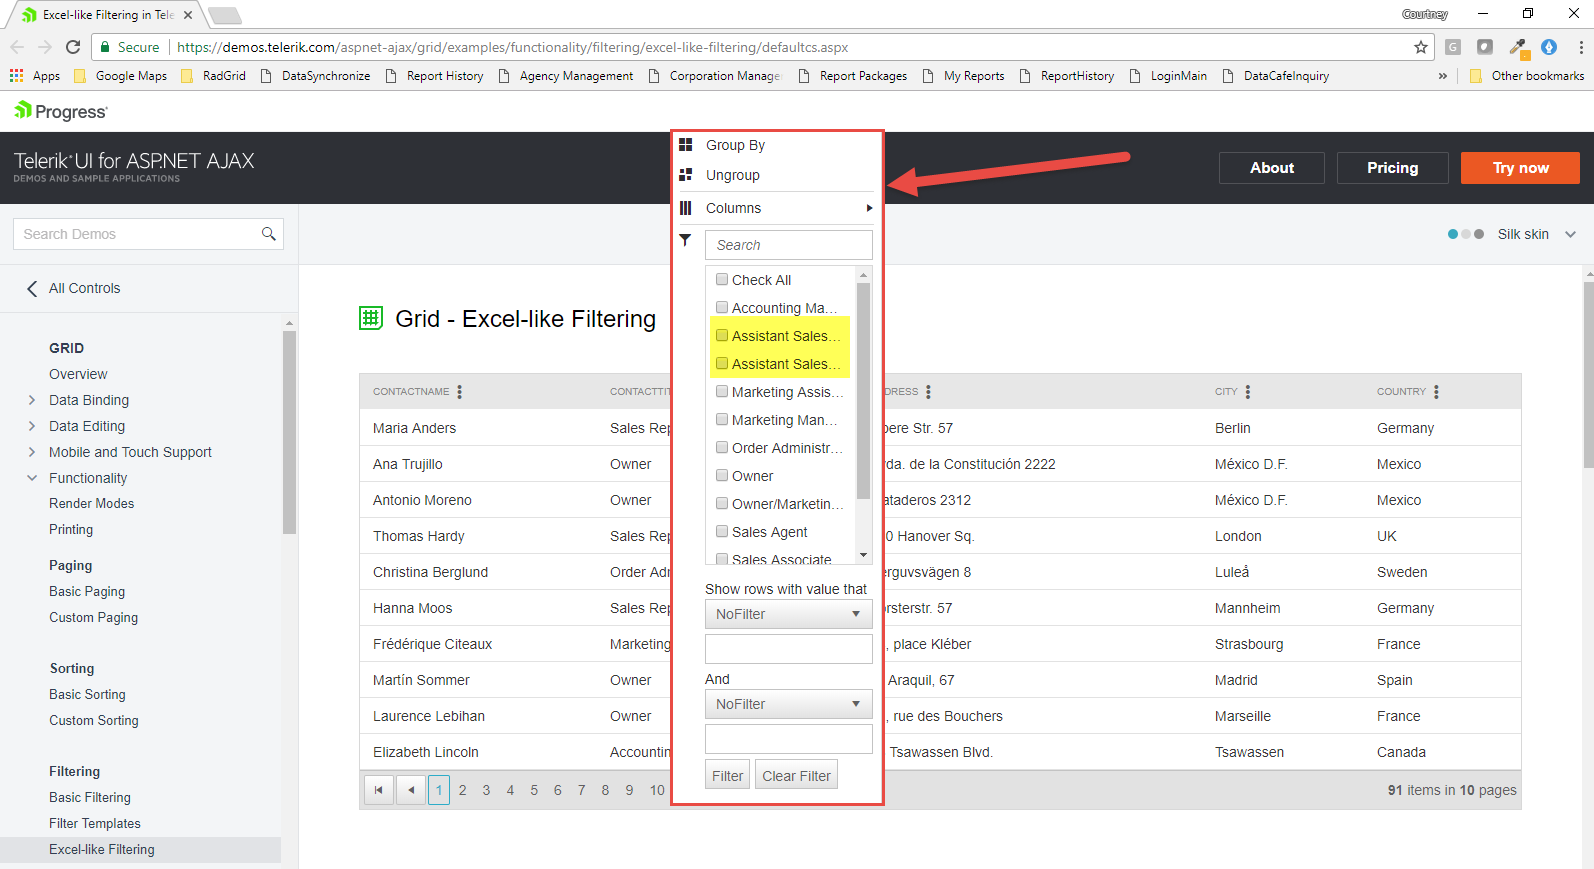Tick the Check All checkbox

722,280
